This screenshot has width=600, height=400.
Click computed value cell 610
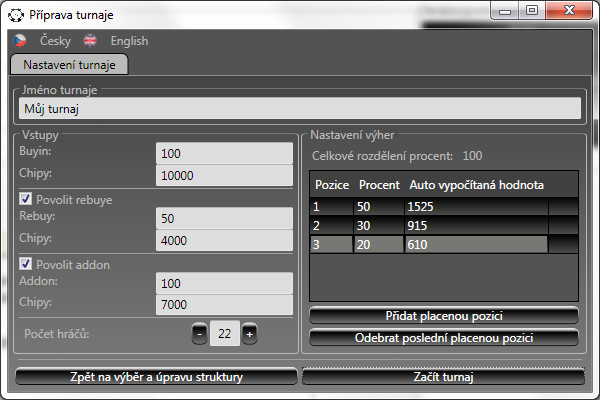click(x=476, y=244)
